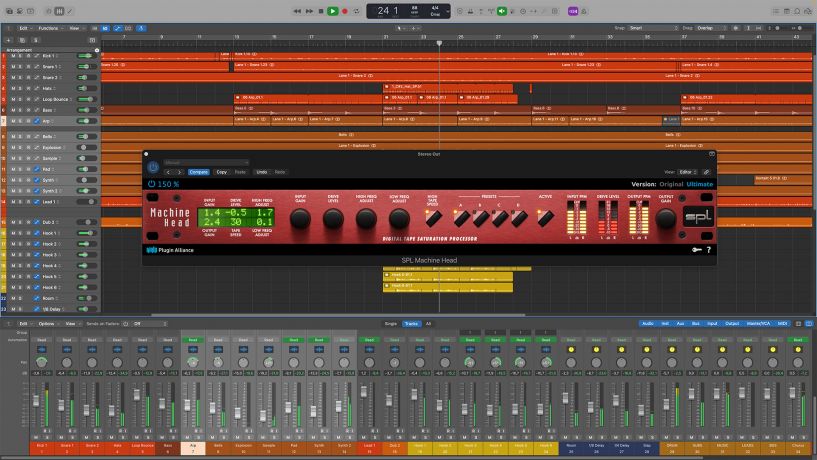The image size is (817, 460).
Task: Open the Drag Overlap dropdown
Action: pyautogui.click(x=709, y=28)
